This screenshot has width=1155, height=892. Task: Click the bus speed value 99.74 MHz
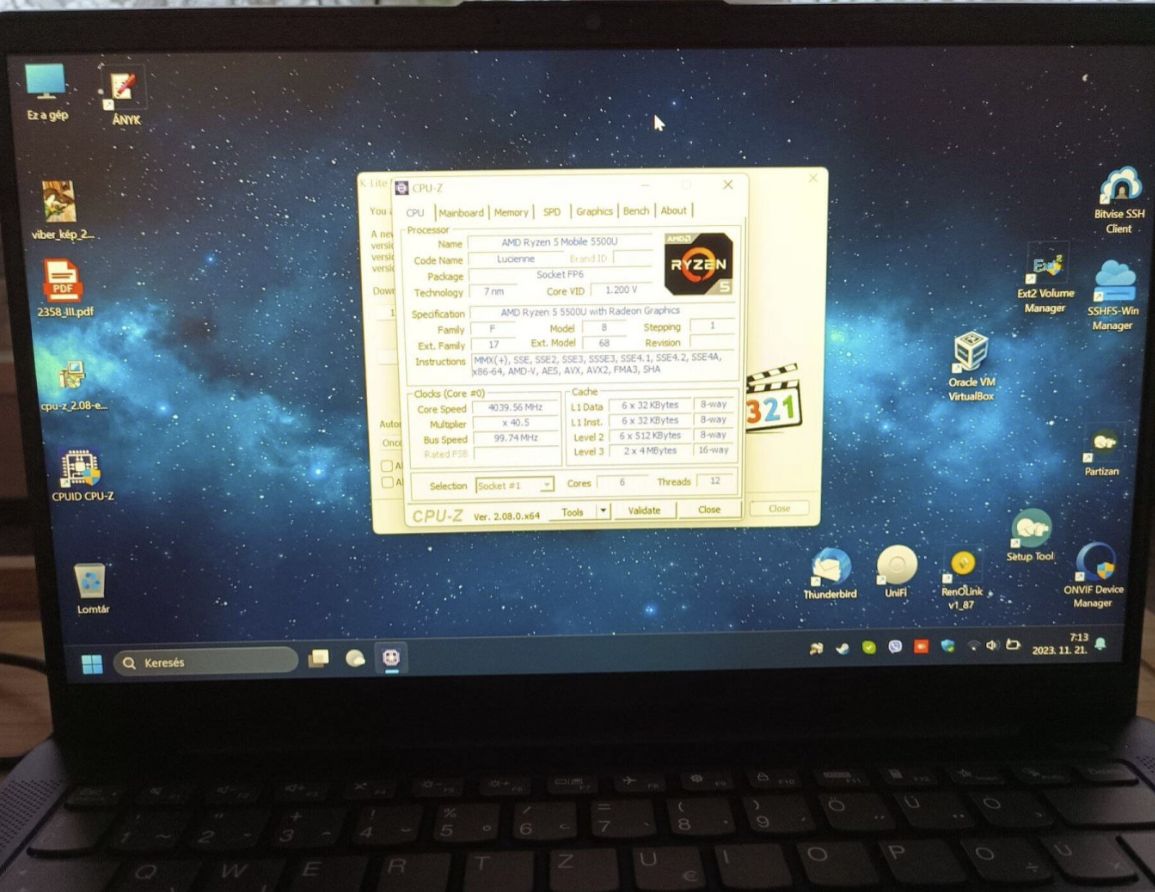(516, 438)
